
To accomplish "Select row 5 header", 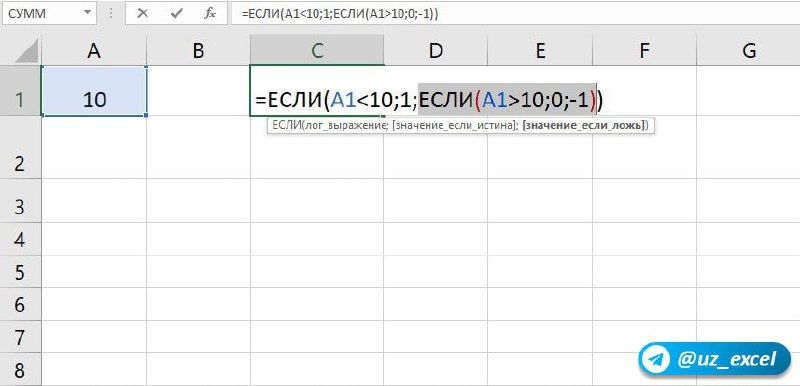I will tap(20, 272).
